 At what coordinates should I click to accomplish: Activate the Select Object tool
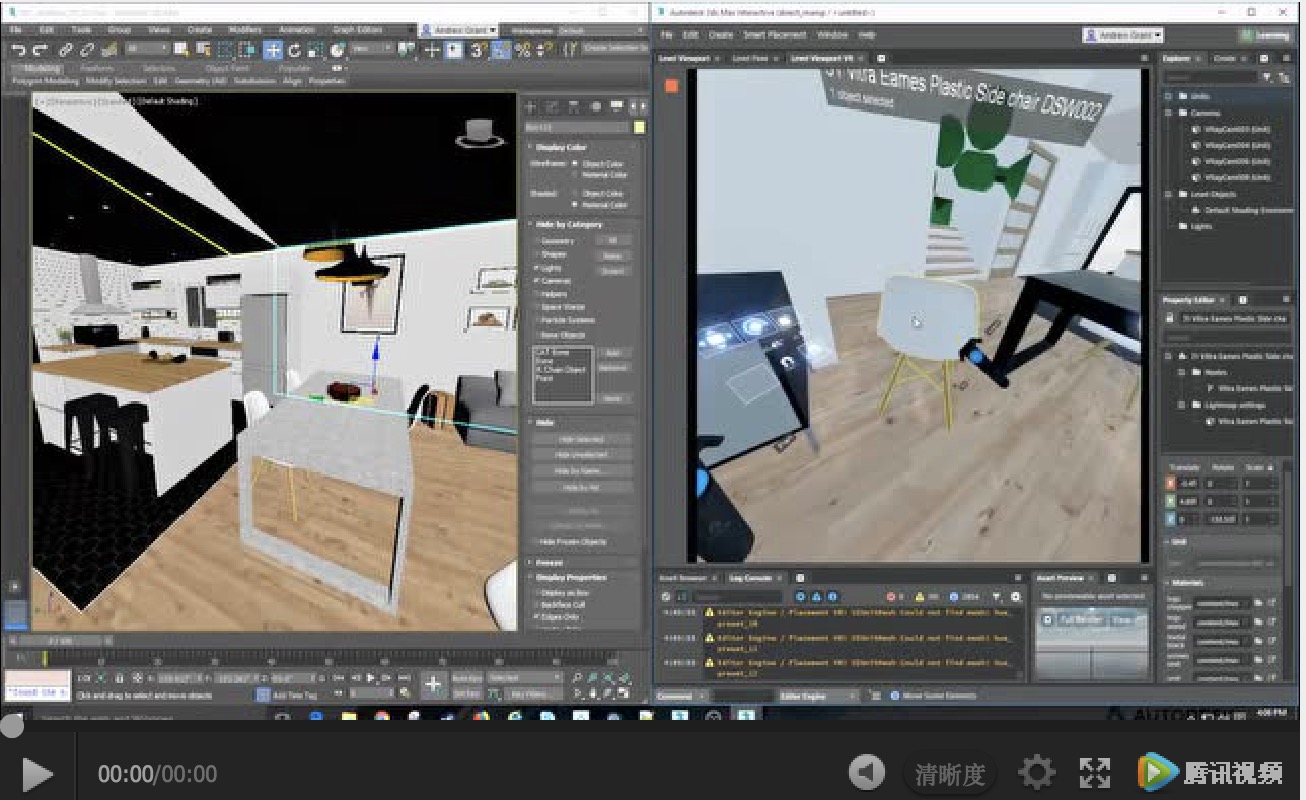[182, 50]
